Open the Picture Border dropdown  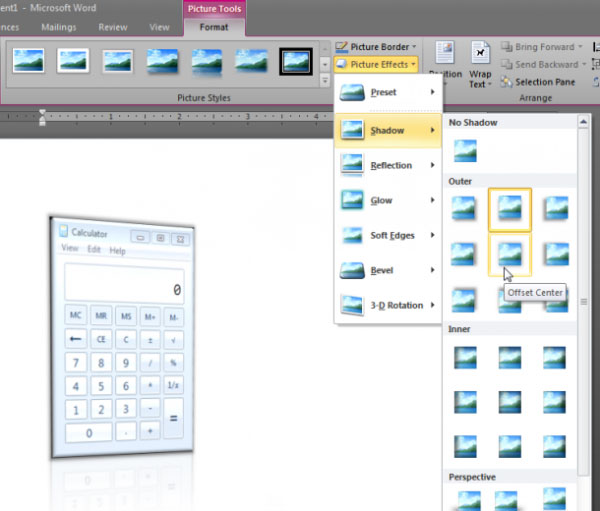tap(376, 47)
